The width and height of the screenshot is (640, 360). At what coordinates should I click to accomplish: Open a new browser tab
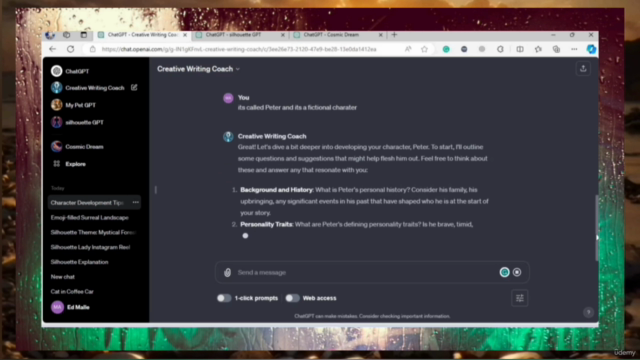click(394, 35)
